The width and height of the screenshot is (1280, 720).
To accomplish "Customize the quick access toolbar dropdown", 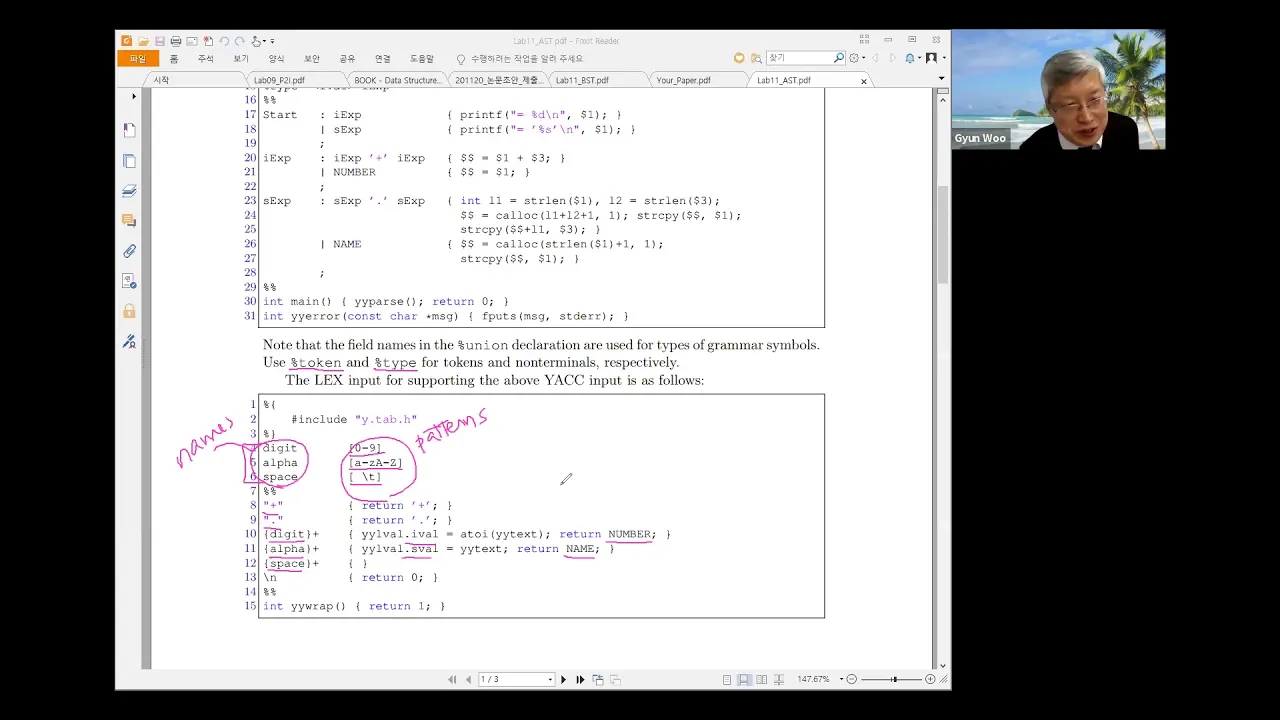I will tap(272, 41).
